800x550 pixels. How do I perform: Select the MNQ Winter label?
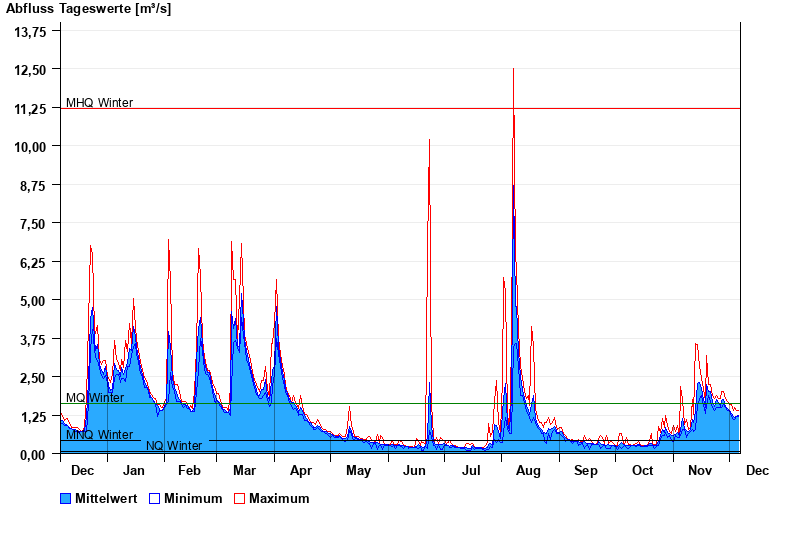point(99,435)
